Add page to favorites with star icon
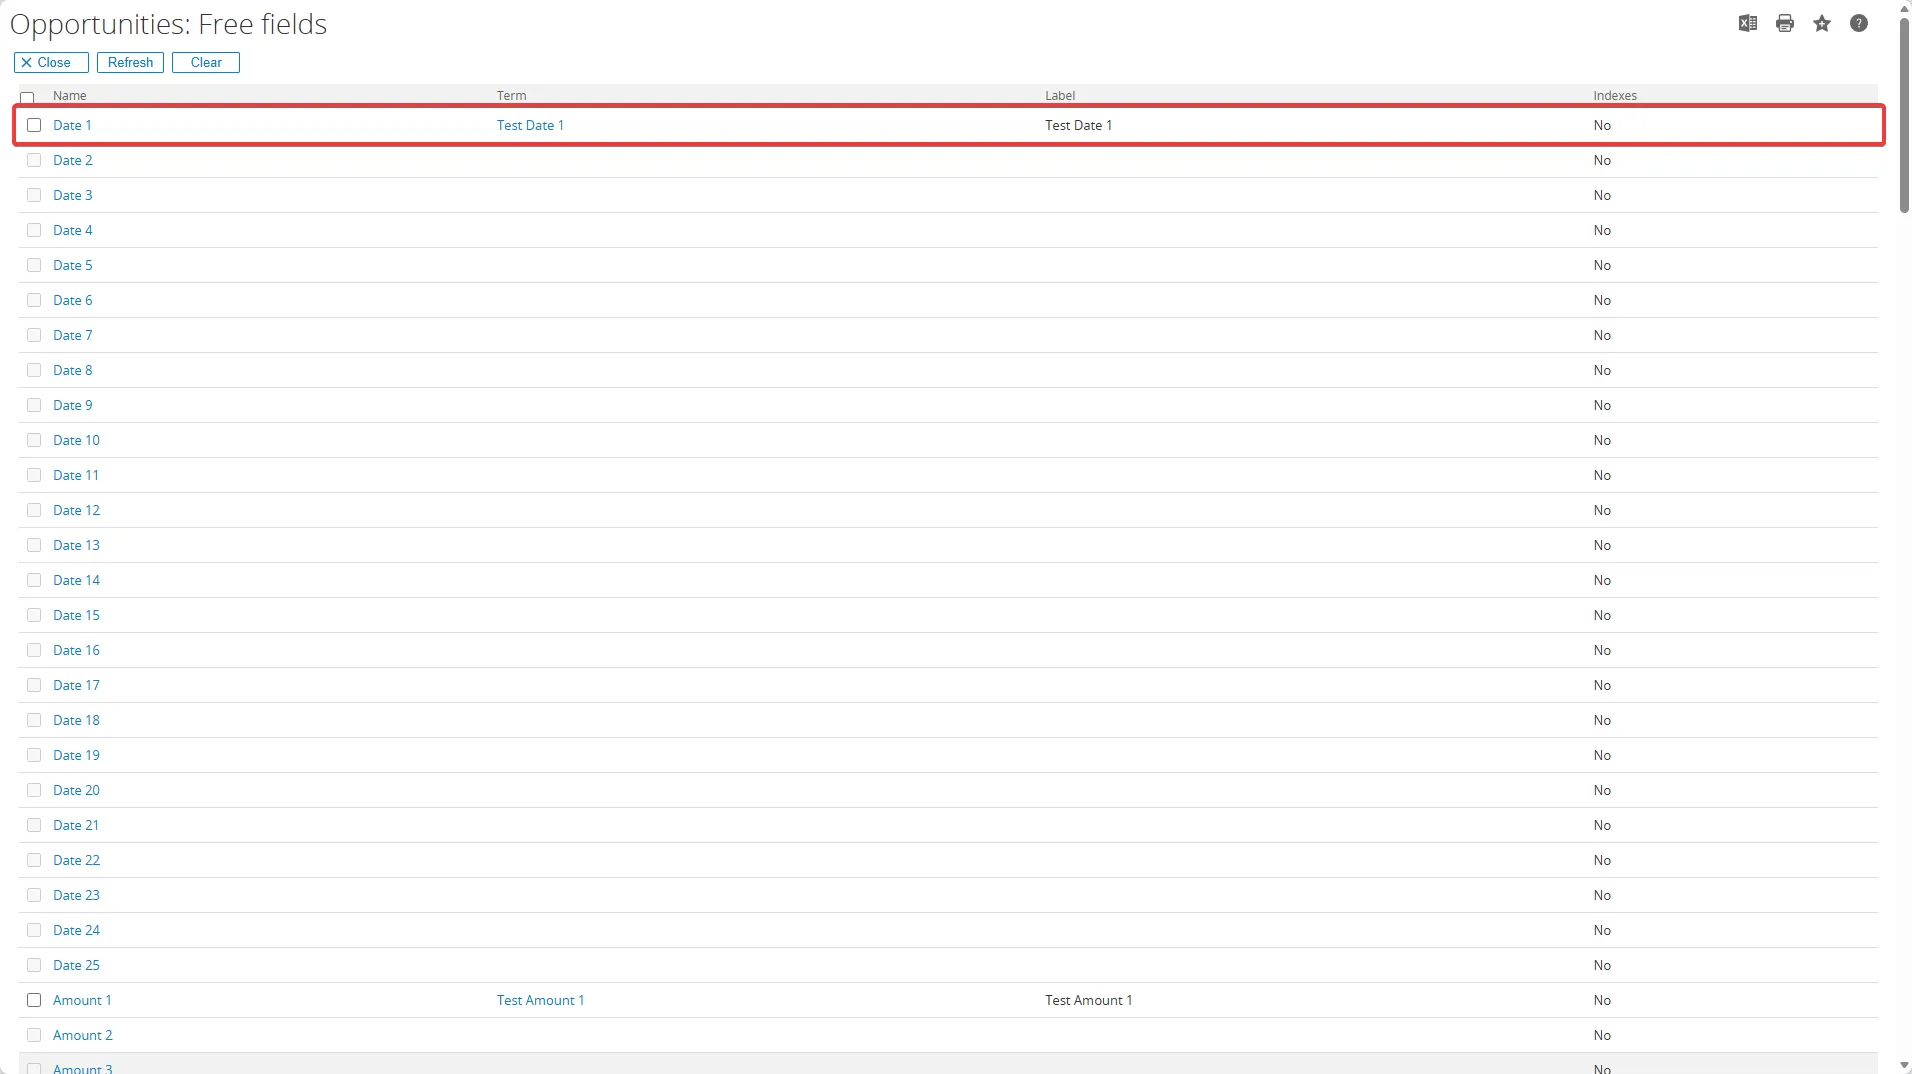 tap(1821, 24)
